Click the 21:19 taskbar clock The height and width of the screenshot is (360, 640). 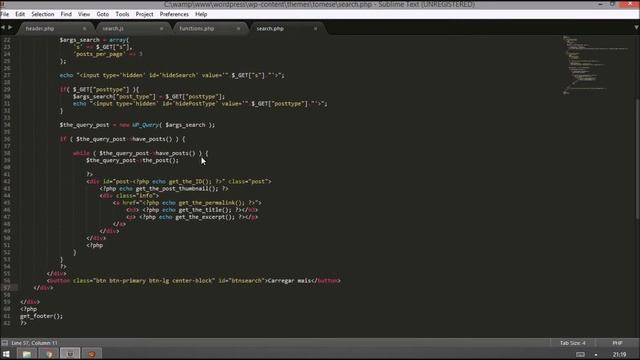(619, 354)
